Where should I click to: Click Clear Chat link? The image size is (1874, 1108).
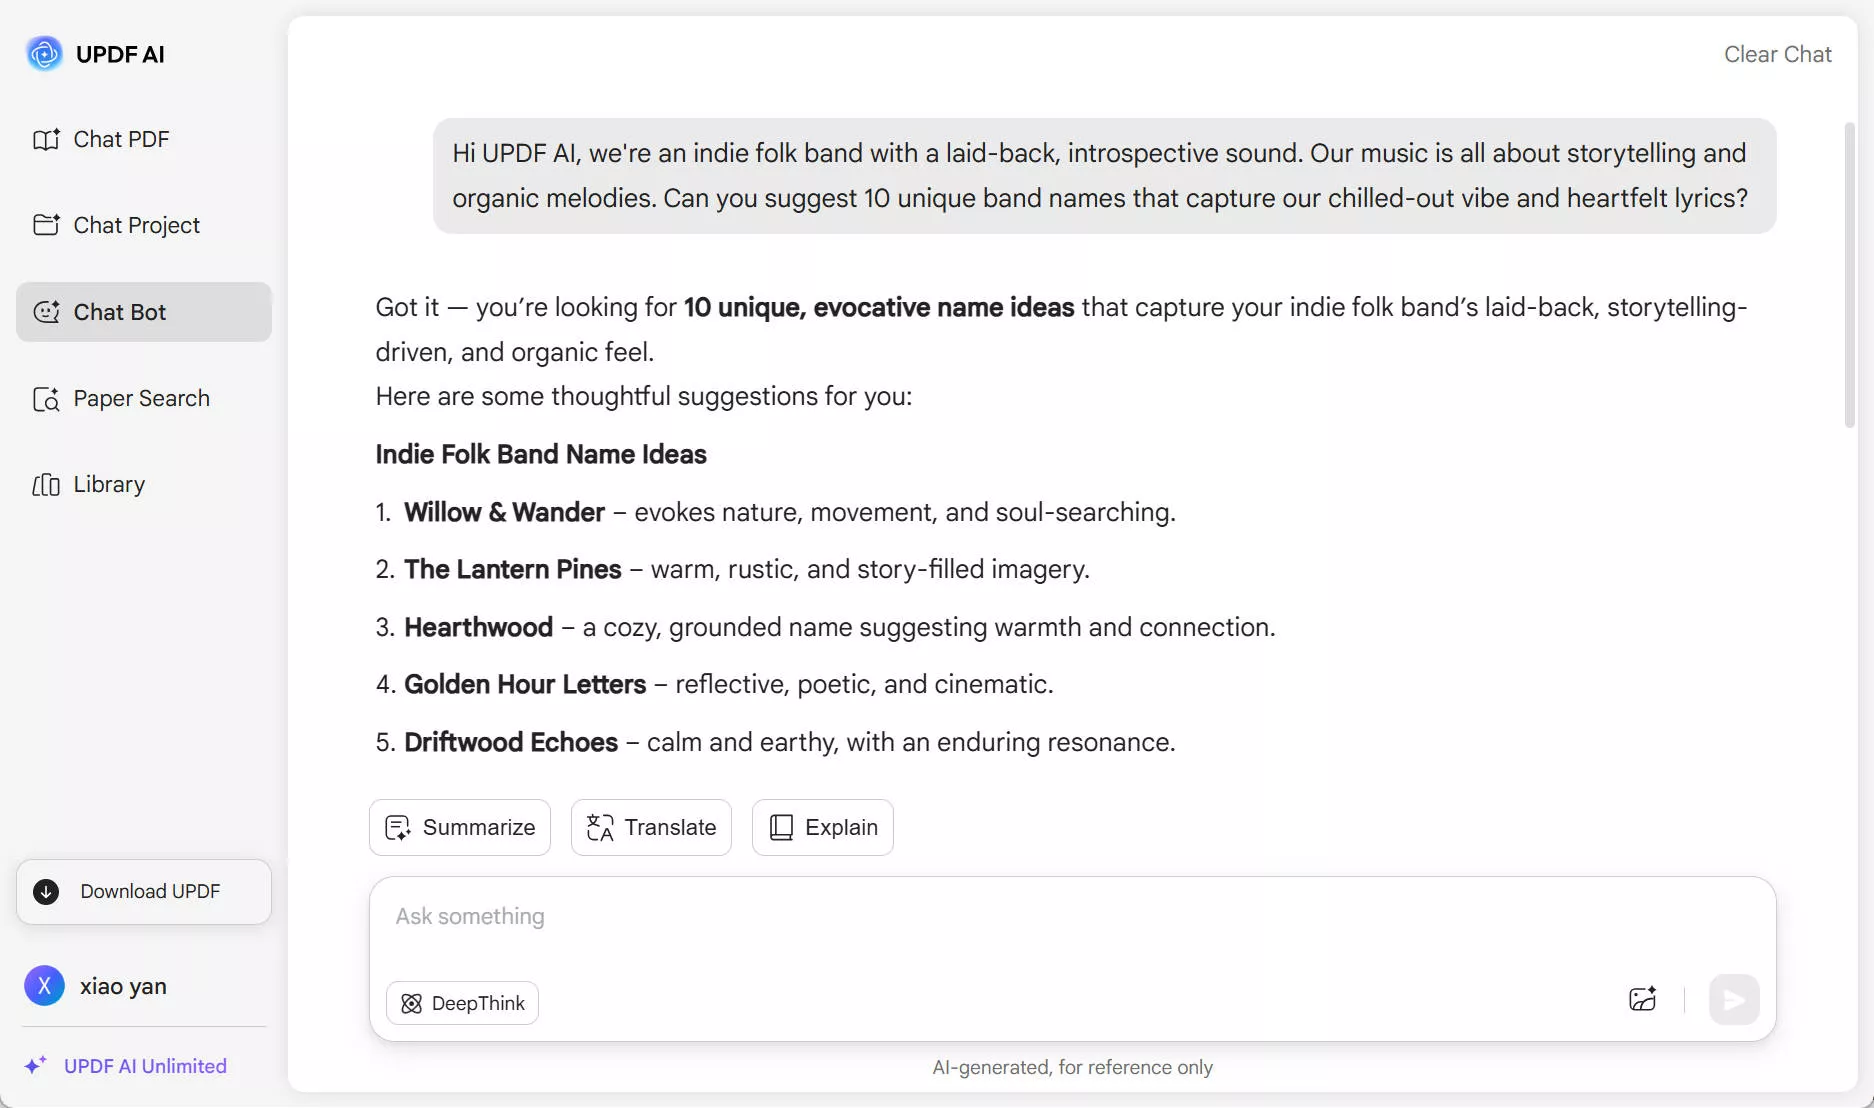(1777, 54)
